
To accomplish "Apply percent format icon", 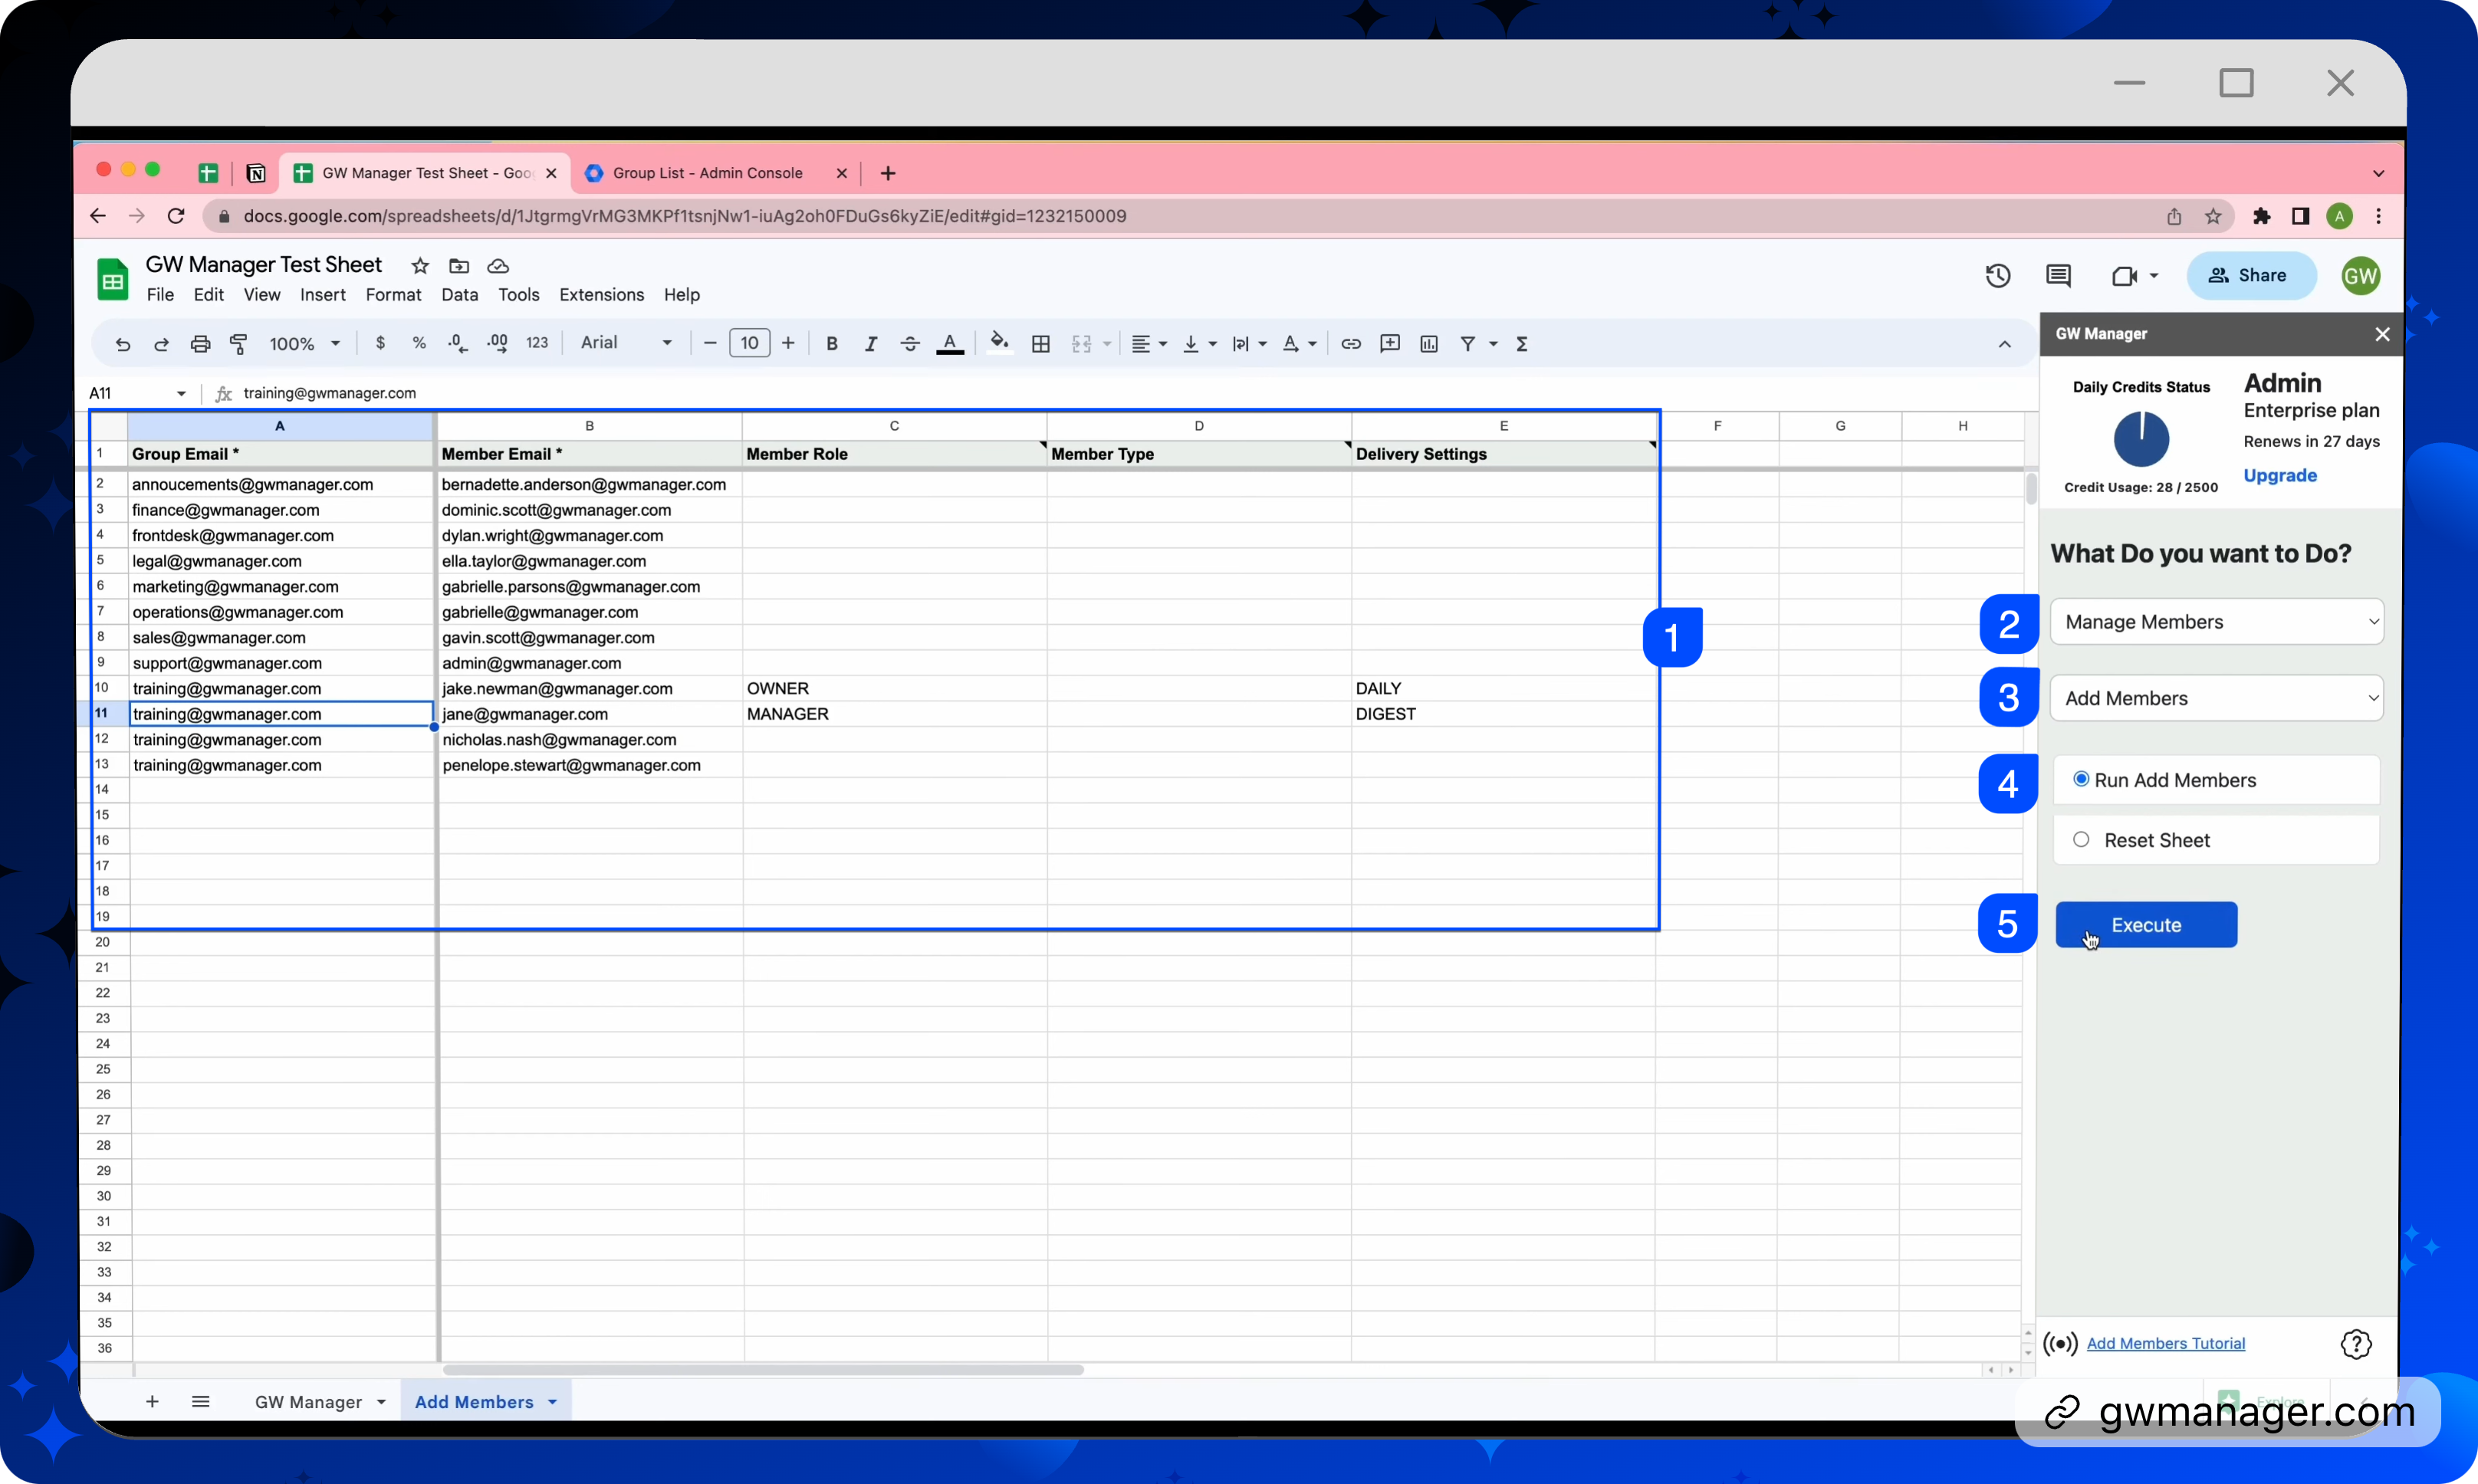I will (x=419, y=343).
